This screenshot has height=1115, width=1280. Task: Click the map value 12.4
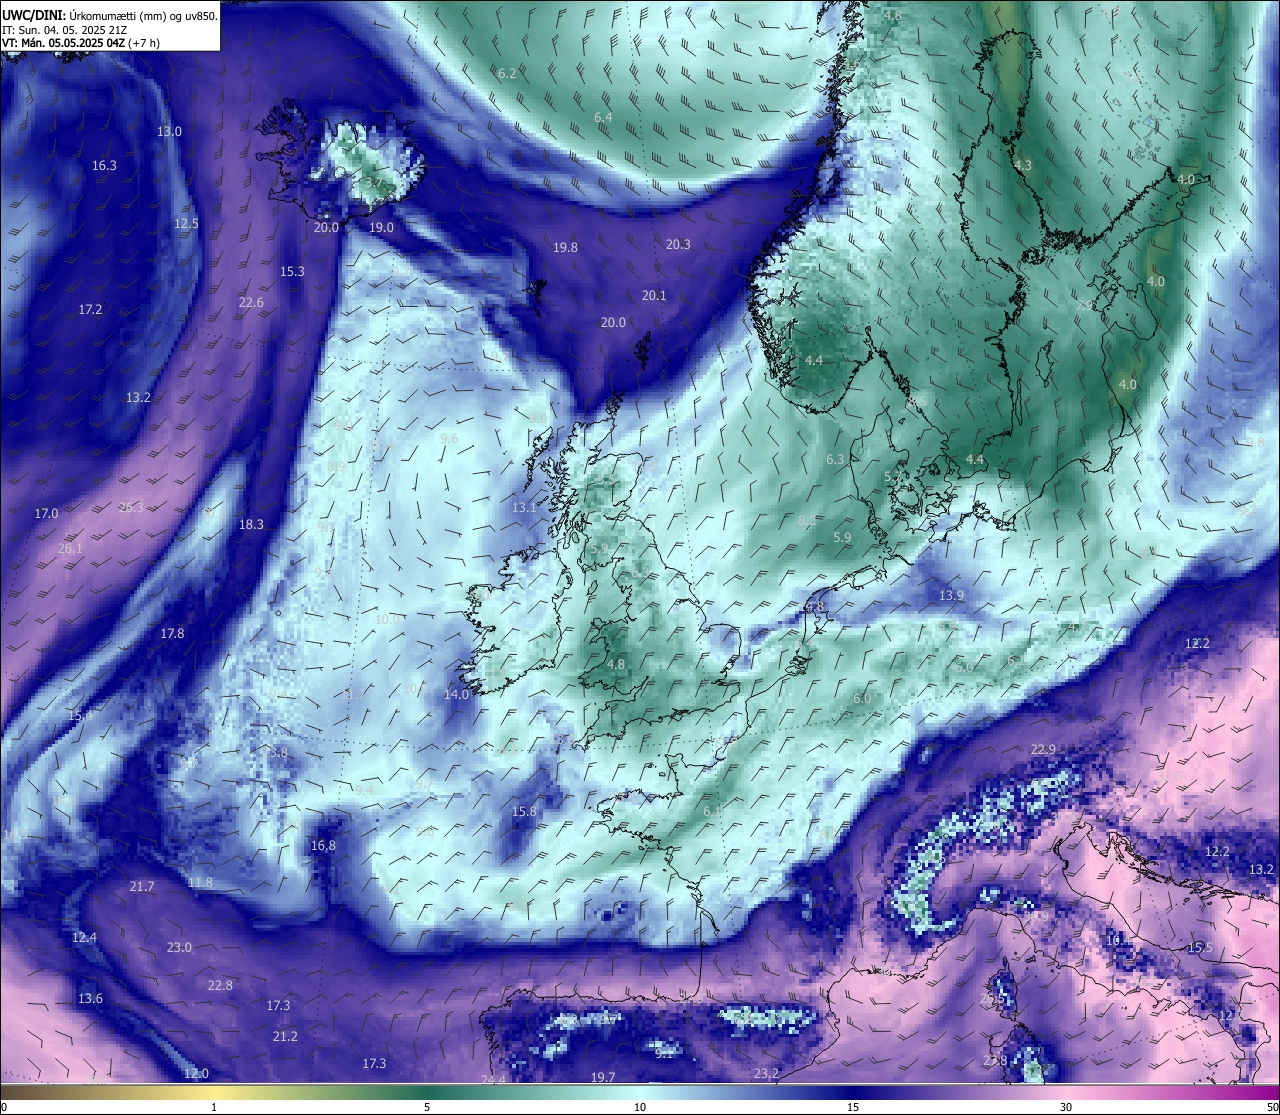(84, 938)
